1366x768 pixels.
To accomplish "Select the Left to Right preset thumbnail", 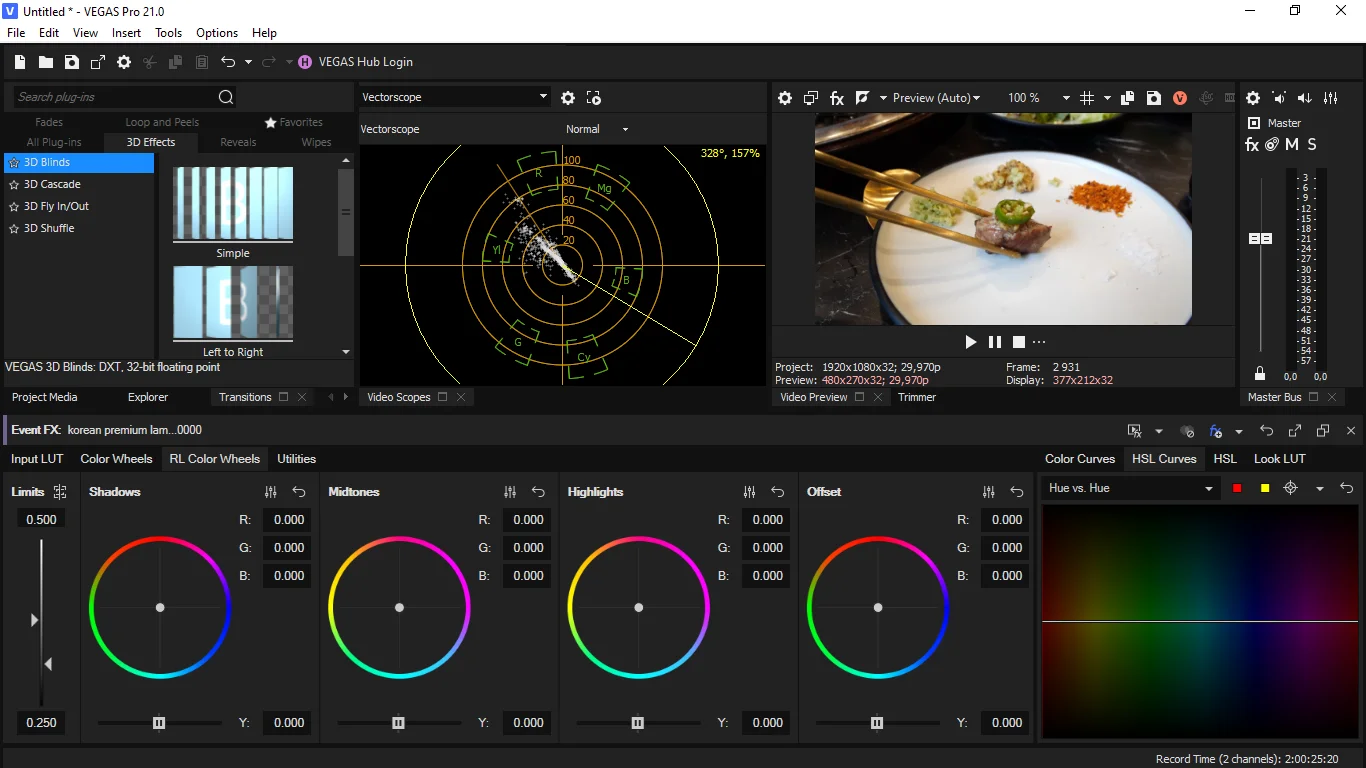I will pyautogui.click(x=233, y=303).
